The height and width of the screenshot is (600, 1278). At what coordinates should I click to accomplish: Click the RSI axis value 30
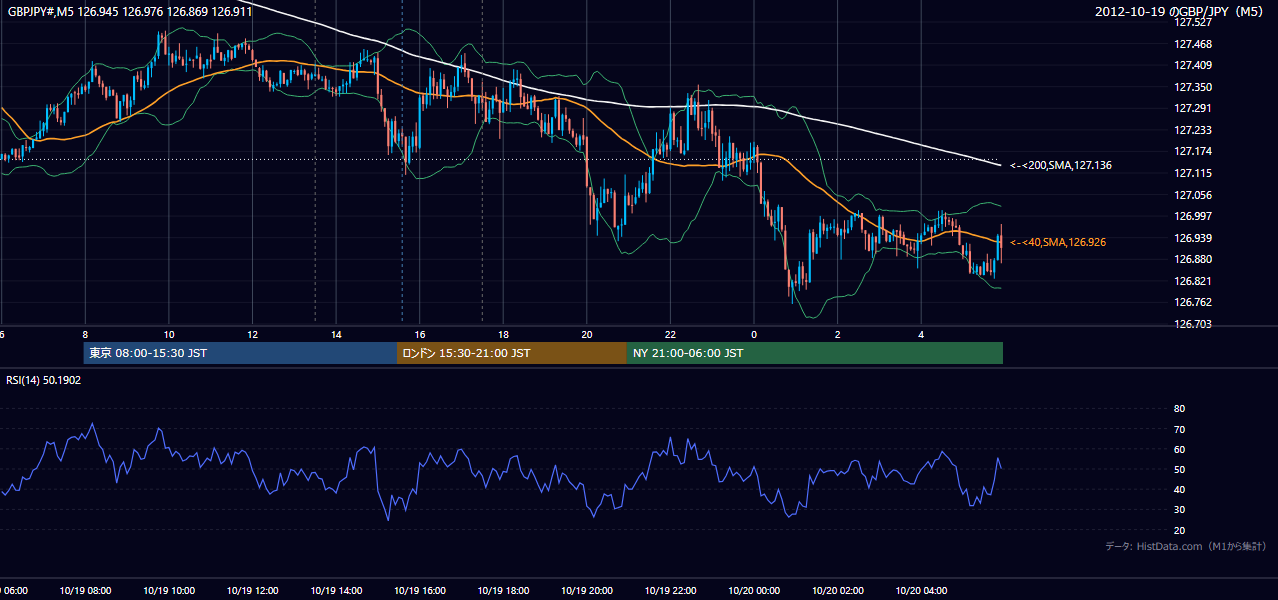point(1179,510)
